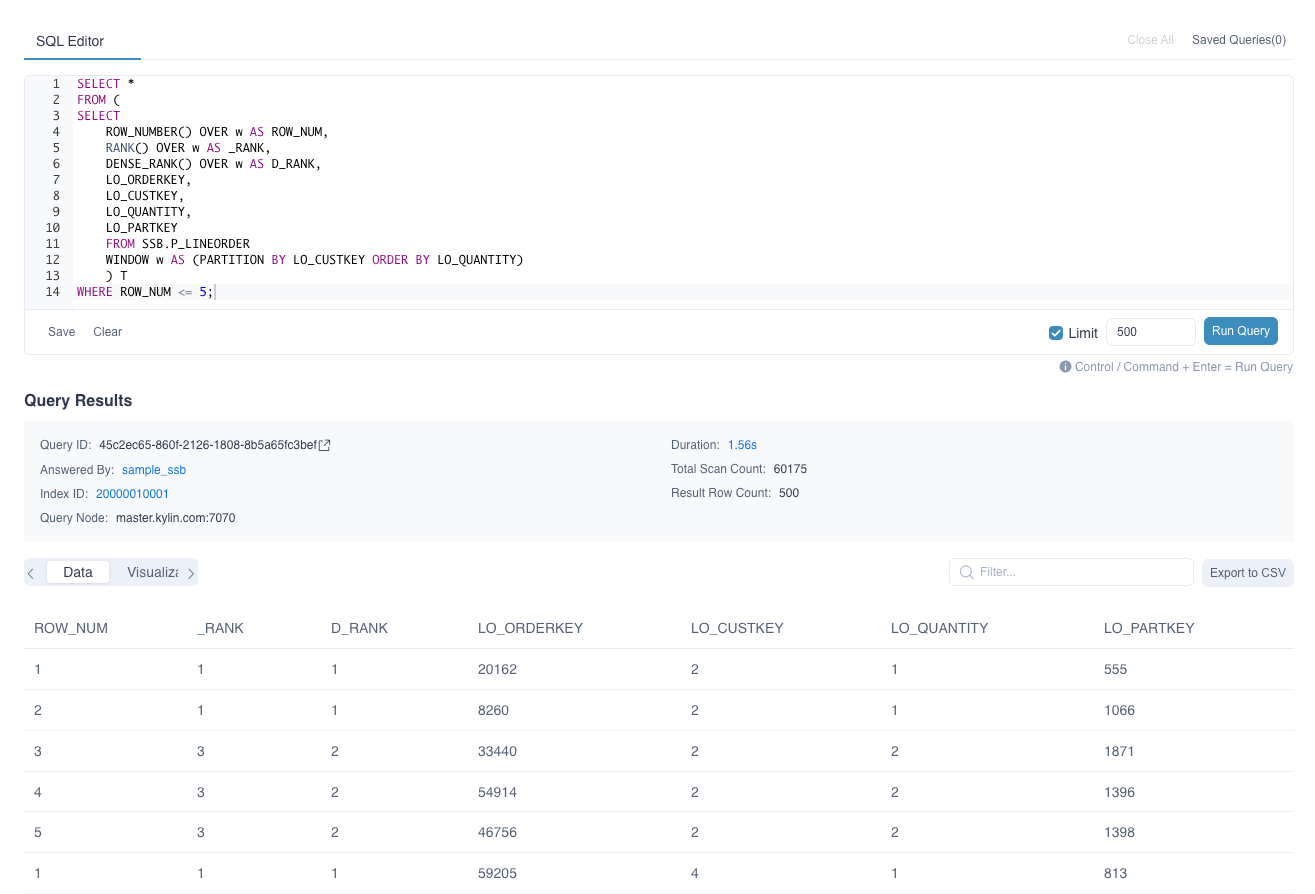The width and height of the screenshot is (1315, 894).
Task: Open the Saved Queries(0) list
Action: pyautogui.click(x=1238, y=40)
